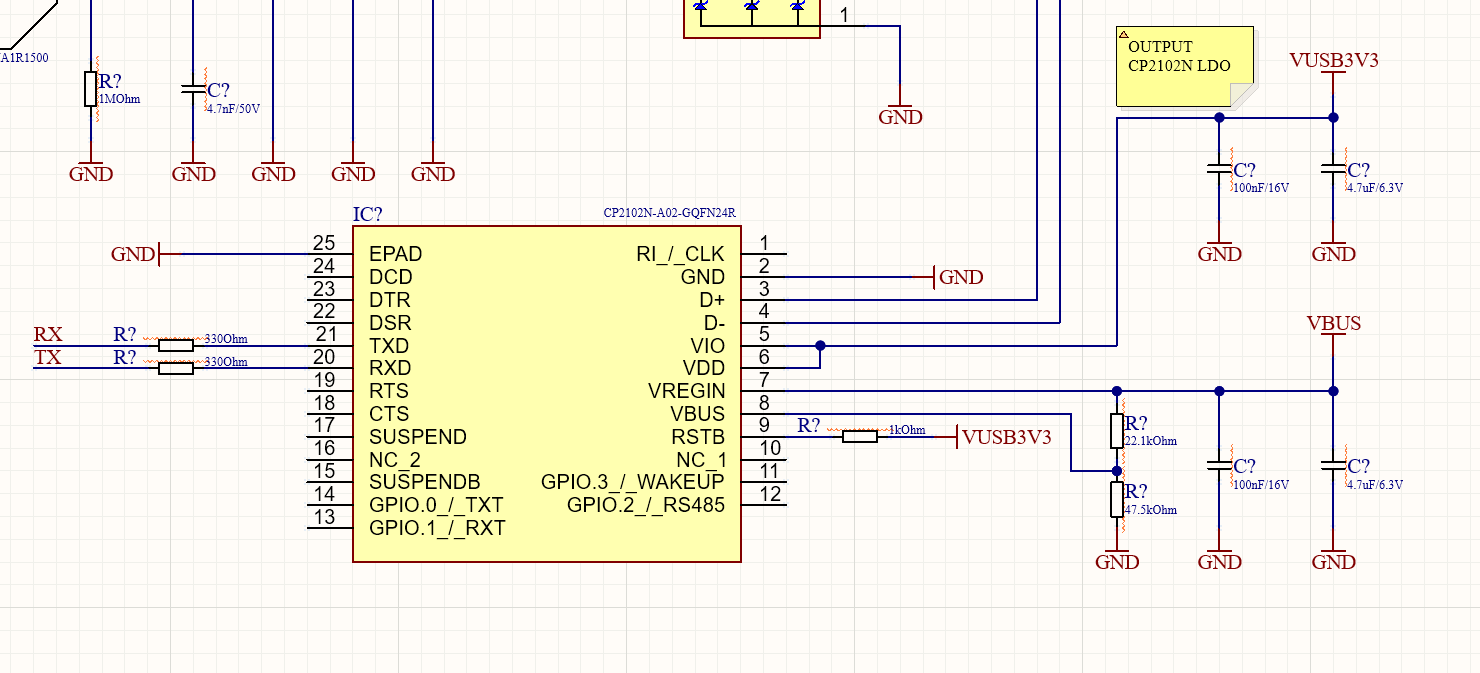Click the NC_1 pin name
1480x673 pixels.
pos(700,460)
